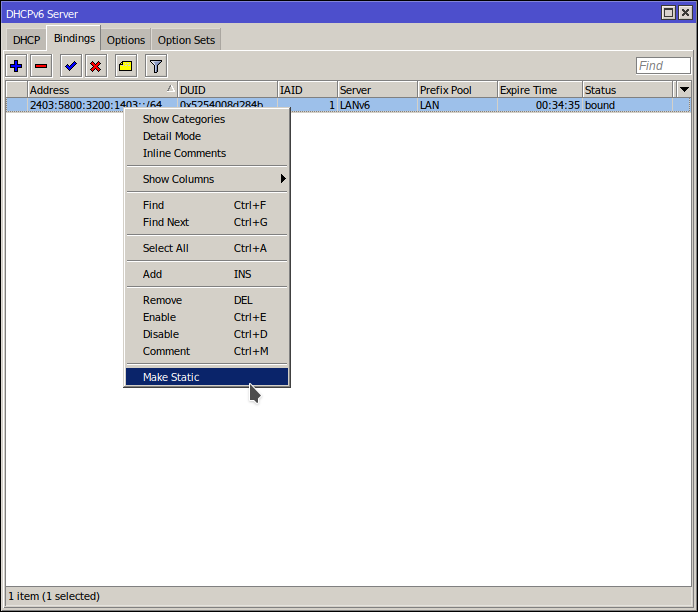
Task: Switch to the DHCP tab
Action: coord(26,40)
